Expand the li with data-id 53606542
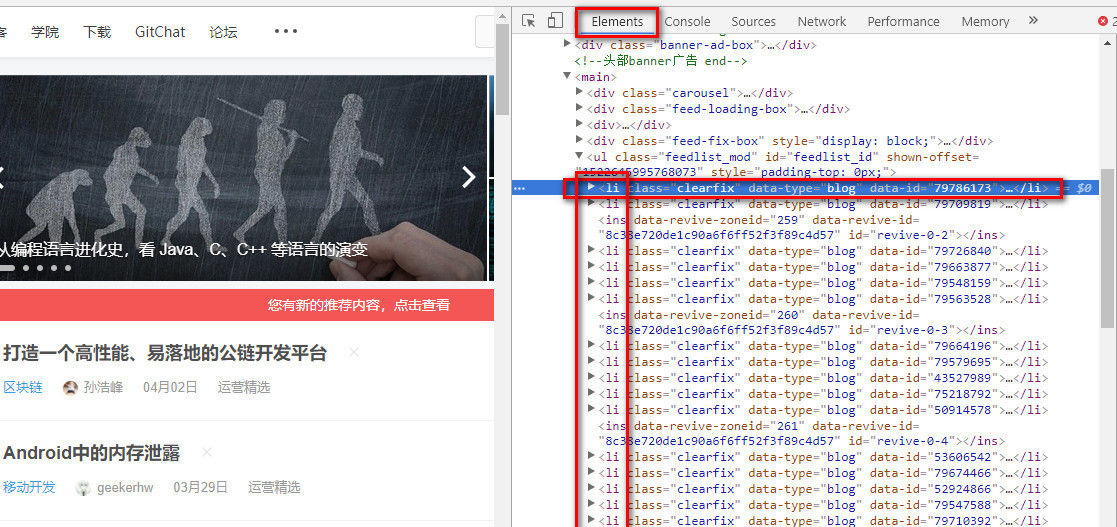This screenshot has height=527, width=1117. [x=591, y=456]
